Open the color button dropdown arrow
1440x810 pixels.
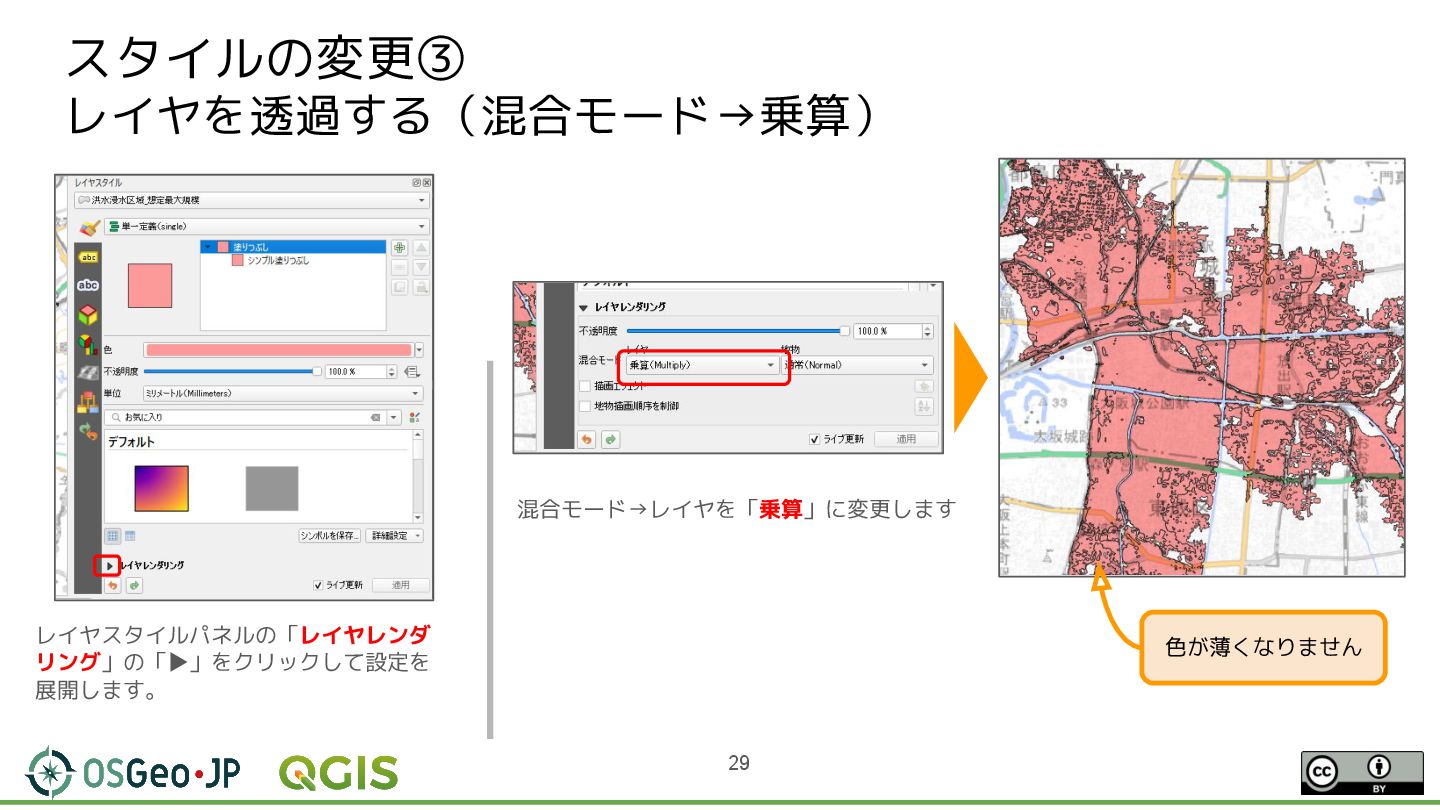[x=419, y=349]
